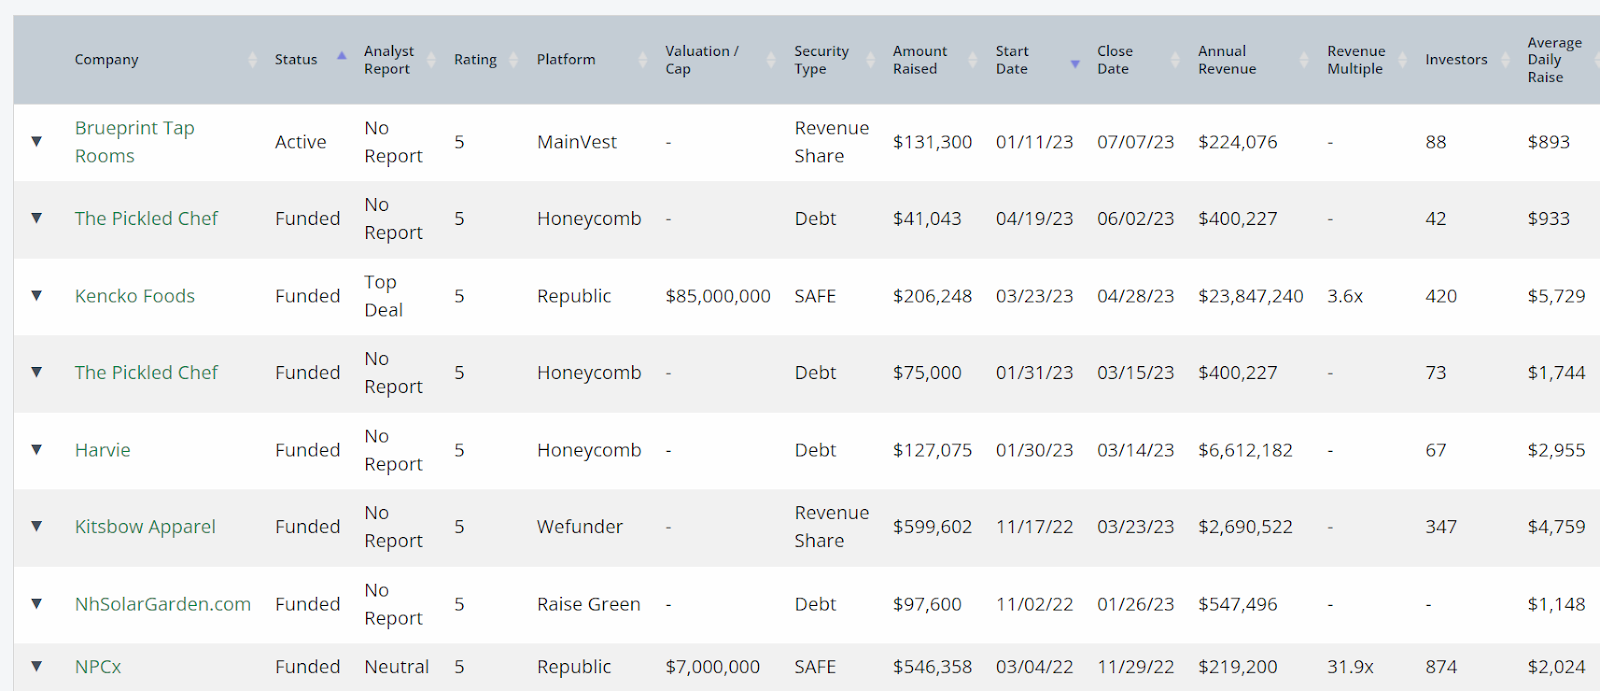This screenshot has width=1600, height=691.
Task: Expand the NhSolarGarden.com row
Action: (x=37, y=603)
